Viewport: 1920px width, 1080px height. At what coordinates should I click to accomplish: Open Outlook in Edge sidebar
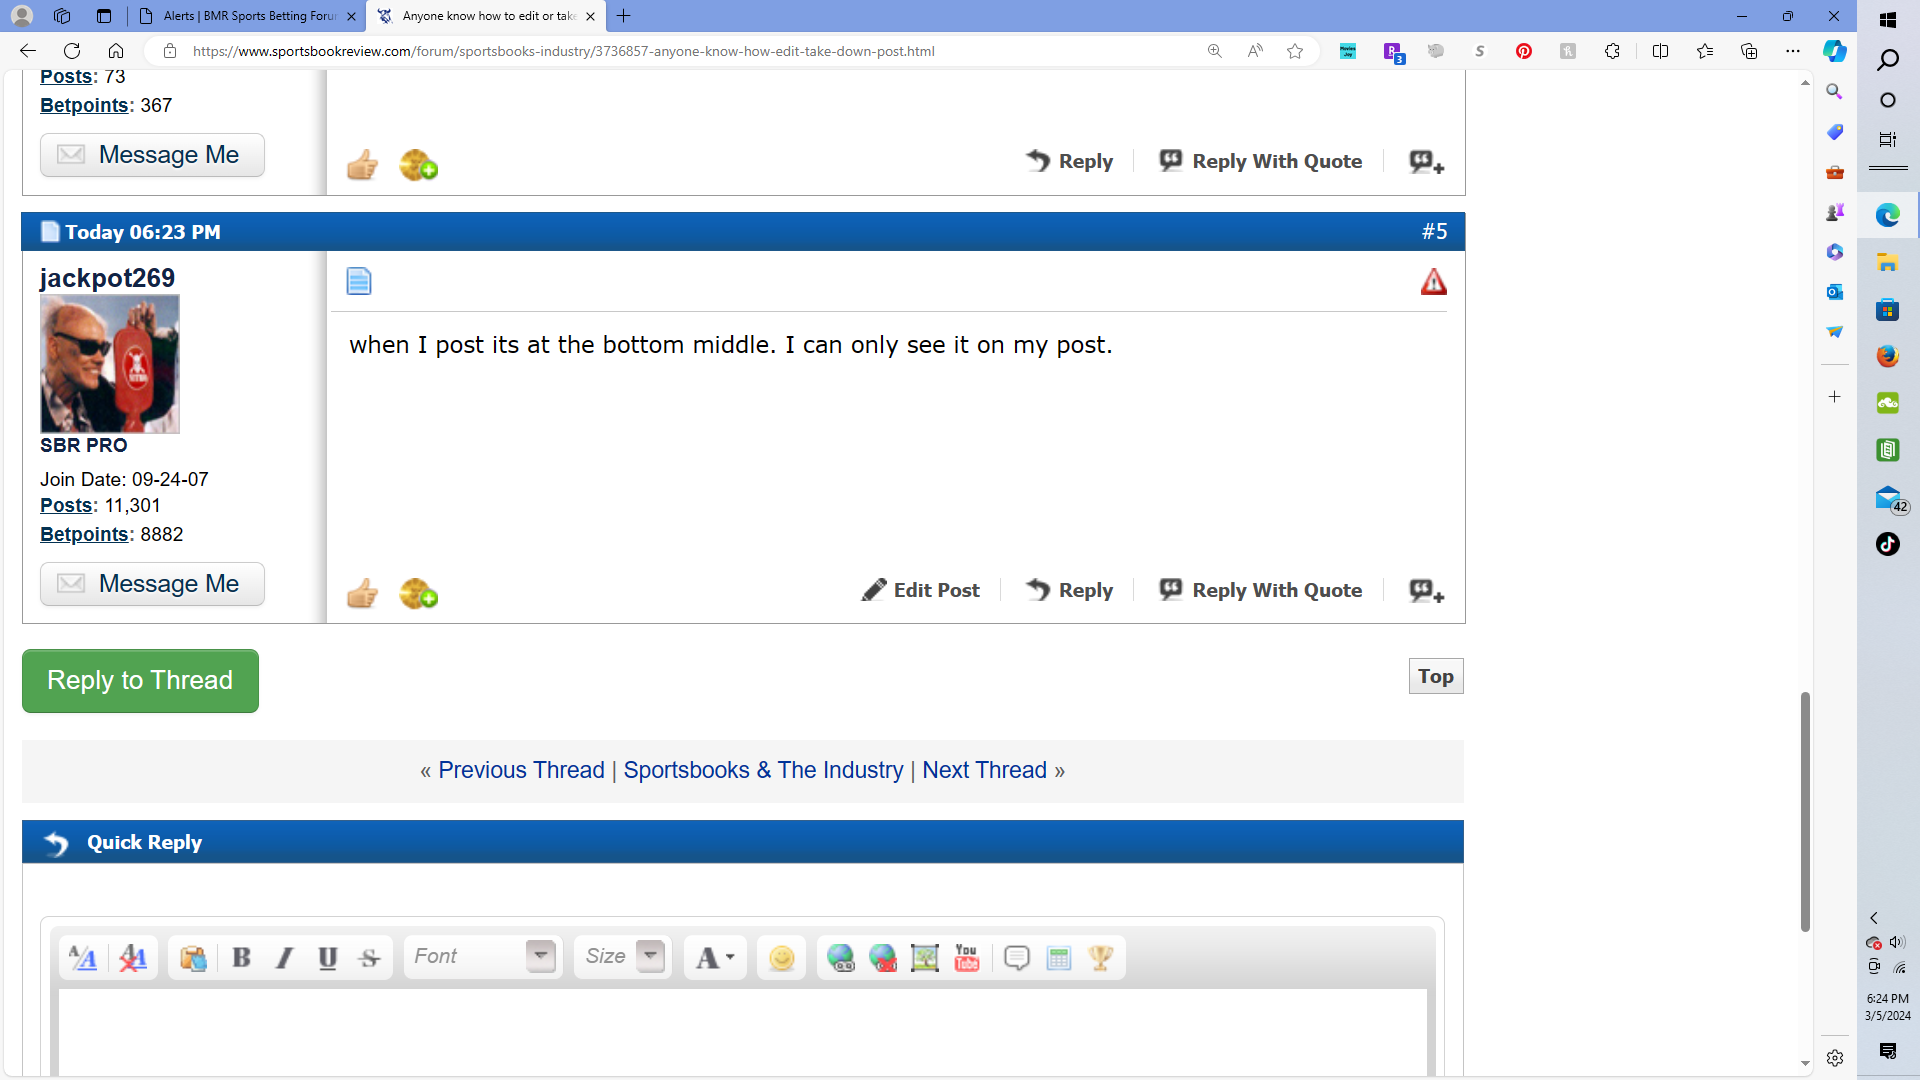[x=1834, y=292]
